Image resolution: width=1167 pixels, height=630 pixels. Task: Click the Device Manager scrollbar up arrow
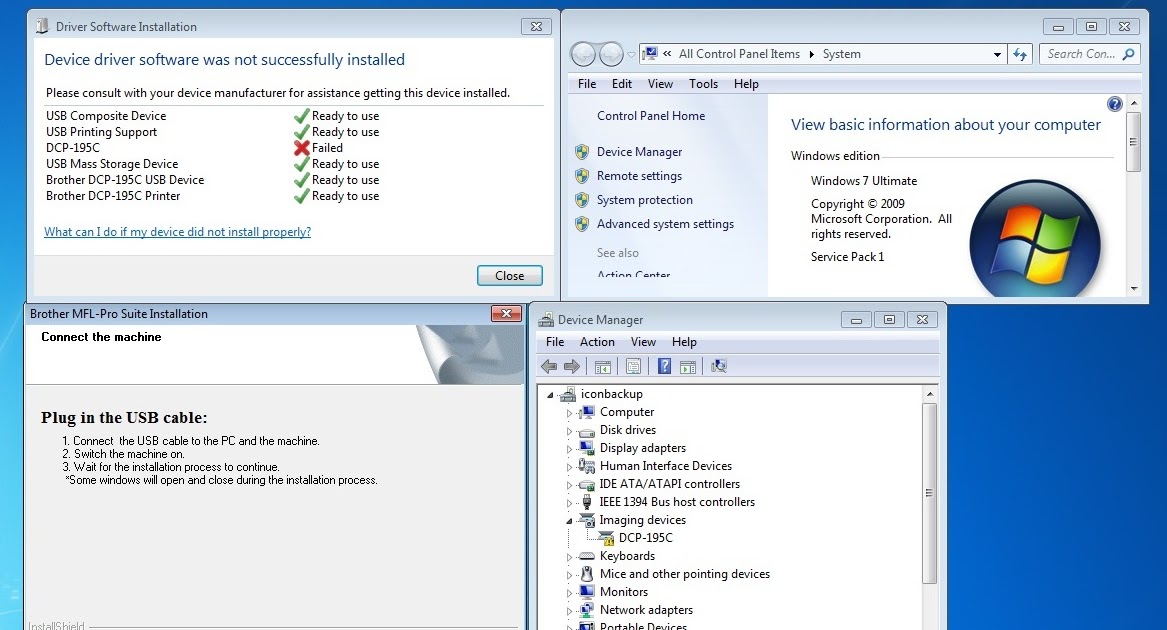click(929, 394)
